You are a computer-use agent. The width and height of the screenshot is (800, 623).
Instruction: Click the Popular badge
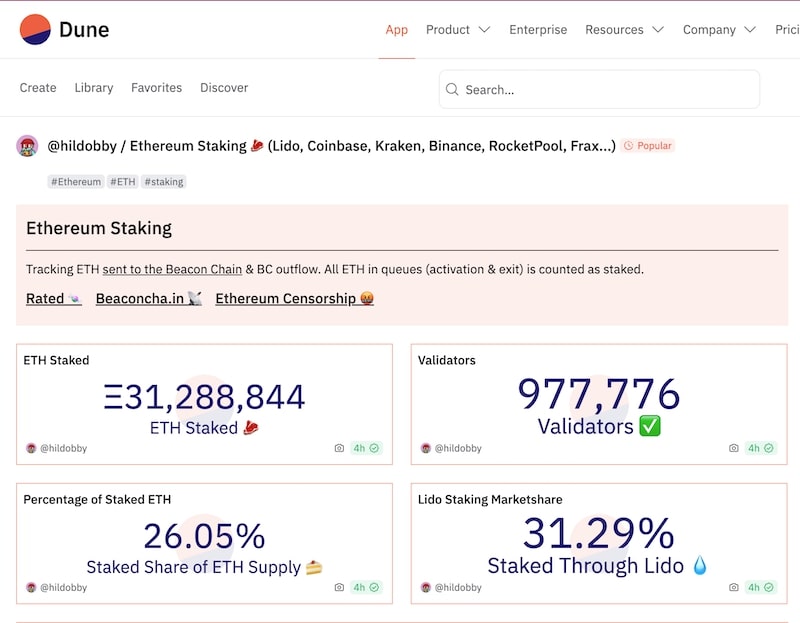pos(648,146)
